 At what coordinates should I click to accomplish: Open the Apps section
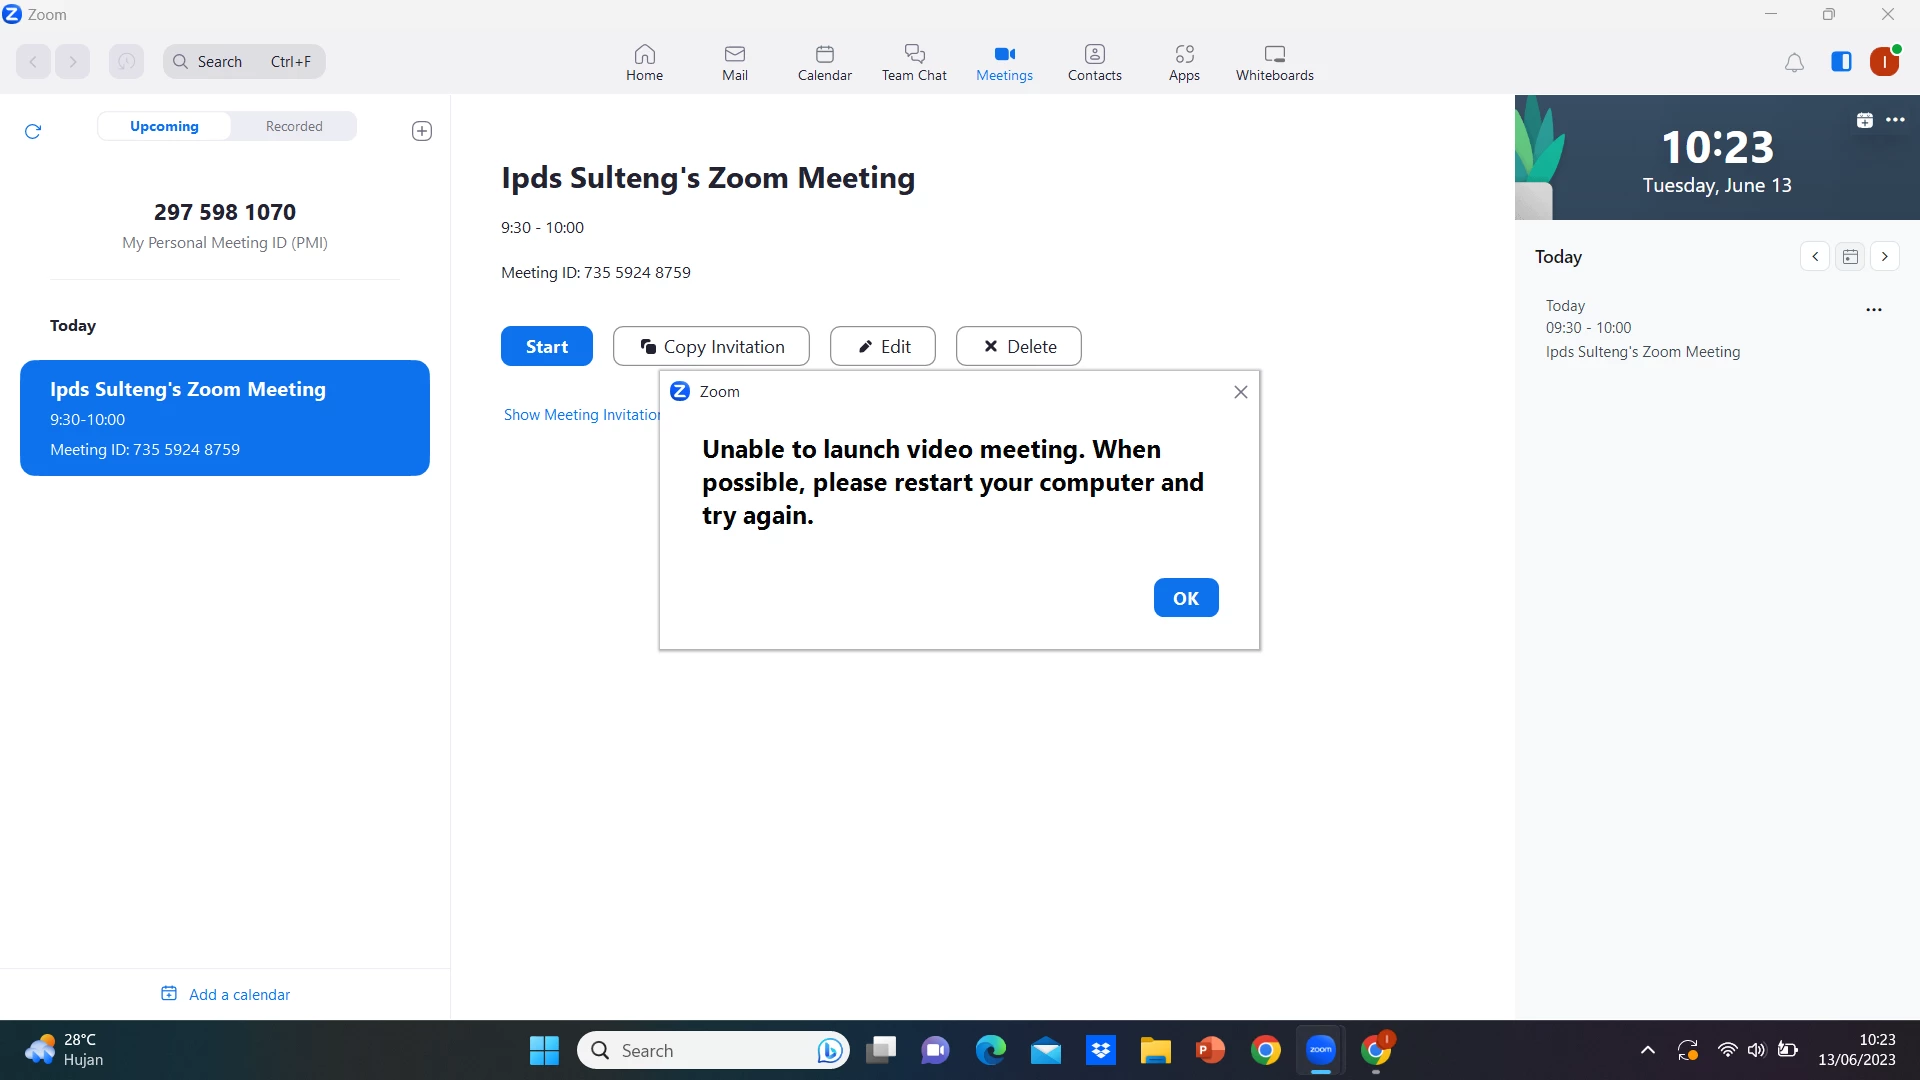click(1184, 62)
